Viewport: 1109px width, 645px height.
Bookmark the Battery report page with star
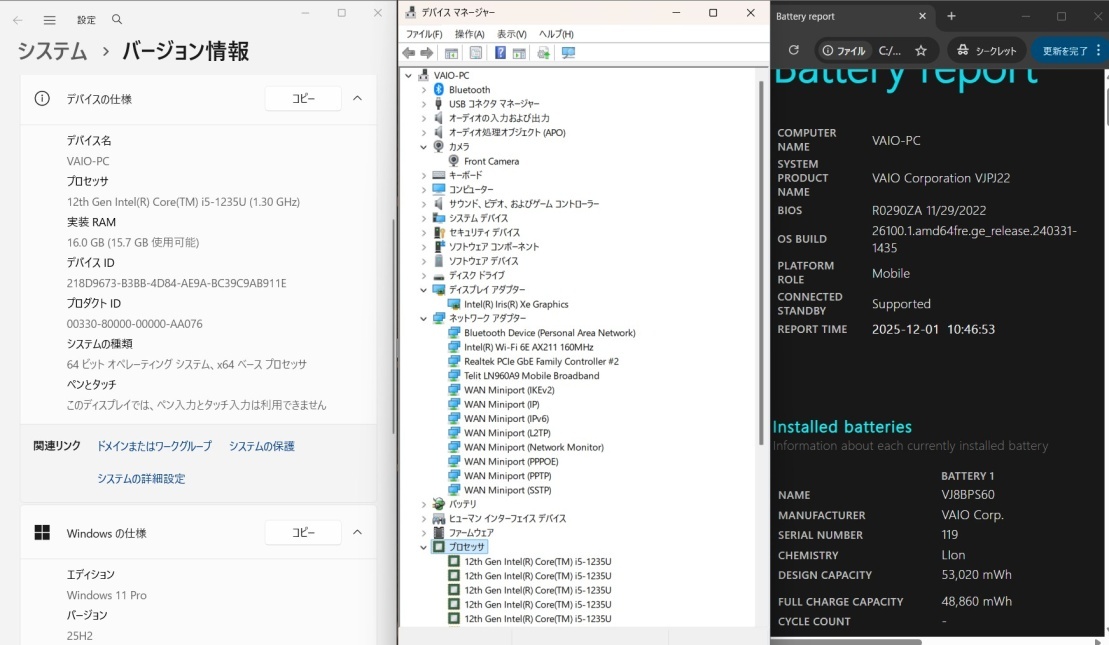pyautogui.click(x=921, y=50)
